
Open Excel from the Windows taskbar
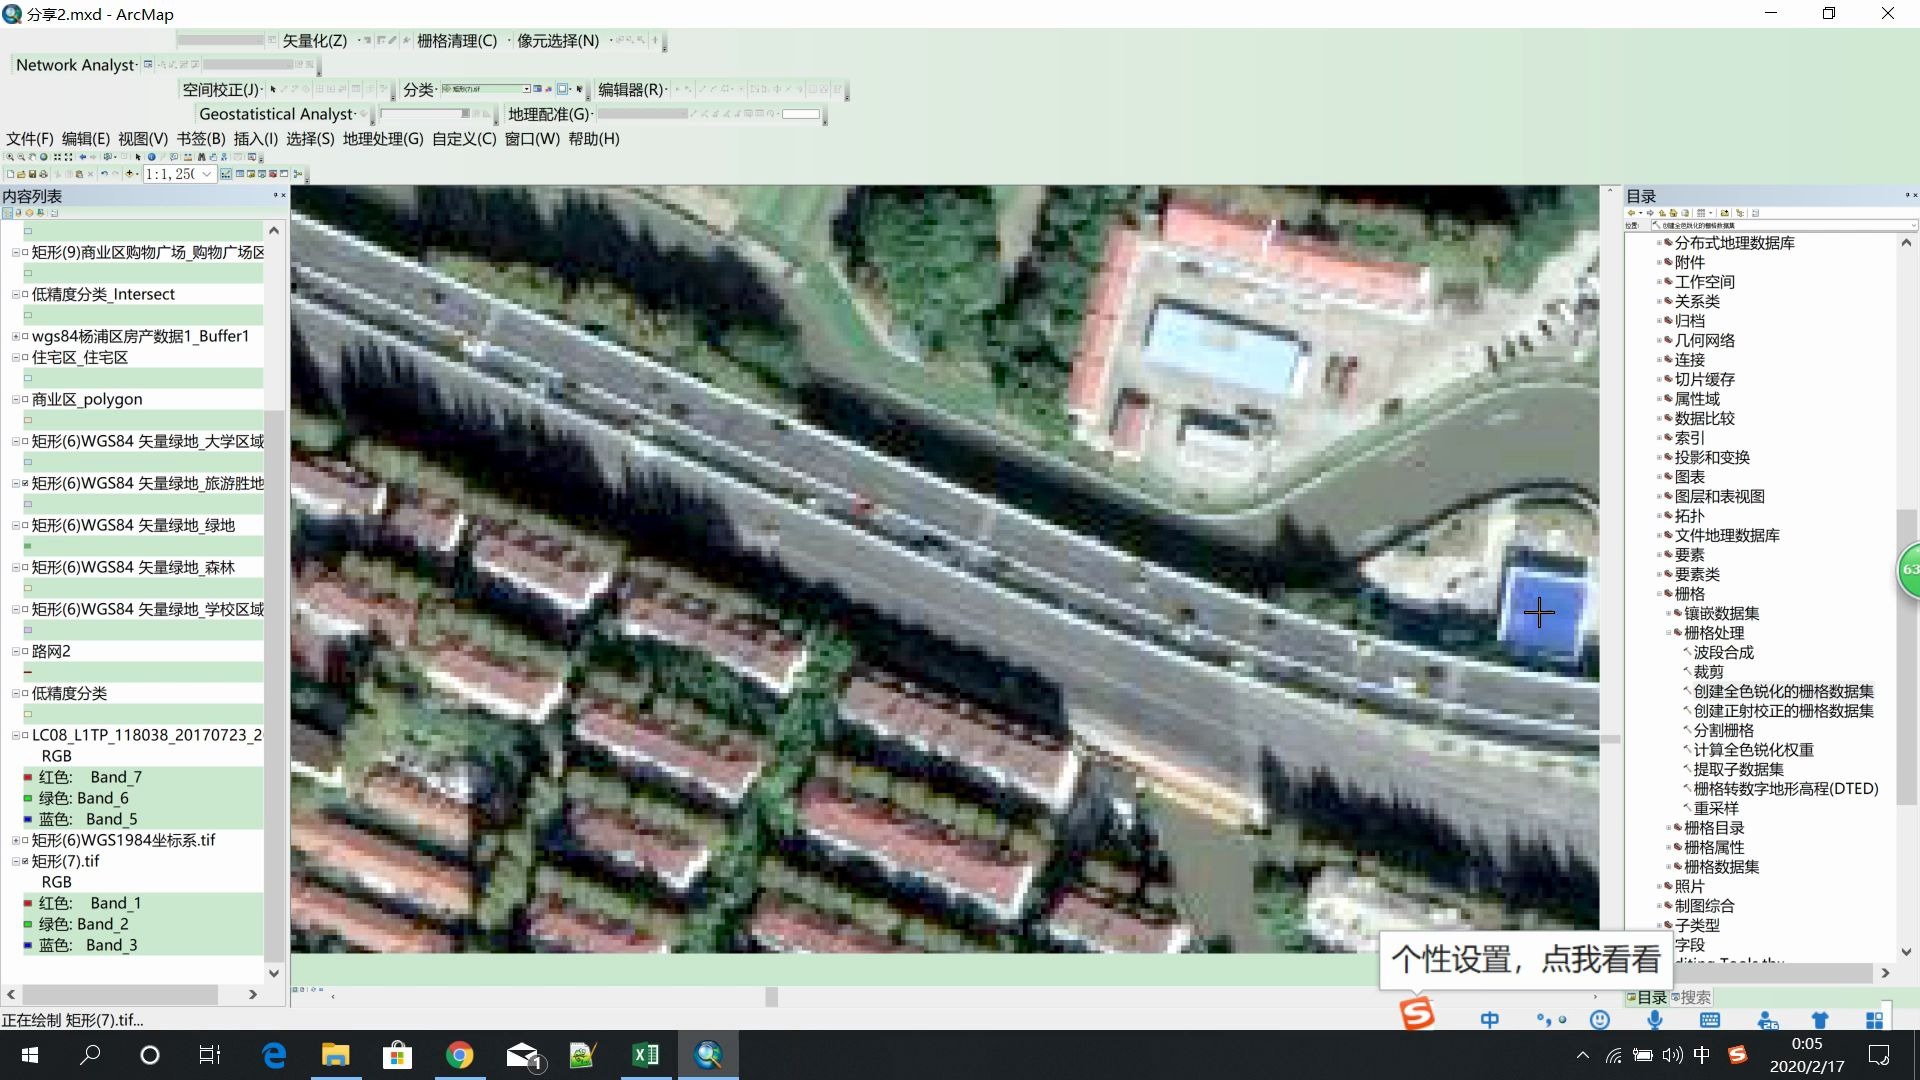(645, 1054)
